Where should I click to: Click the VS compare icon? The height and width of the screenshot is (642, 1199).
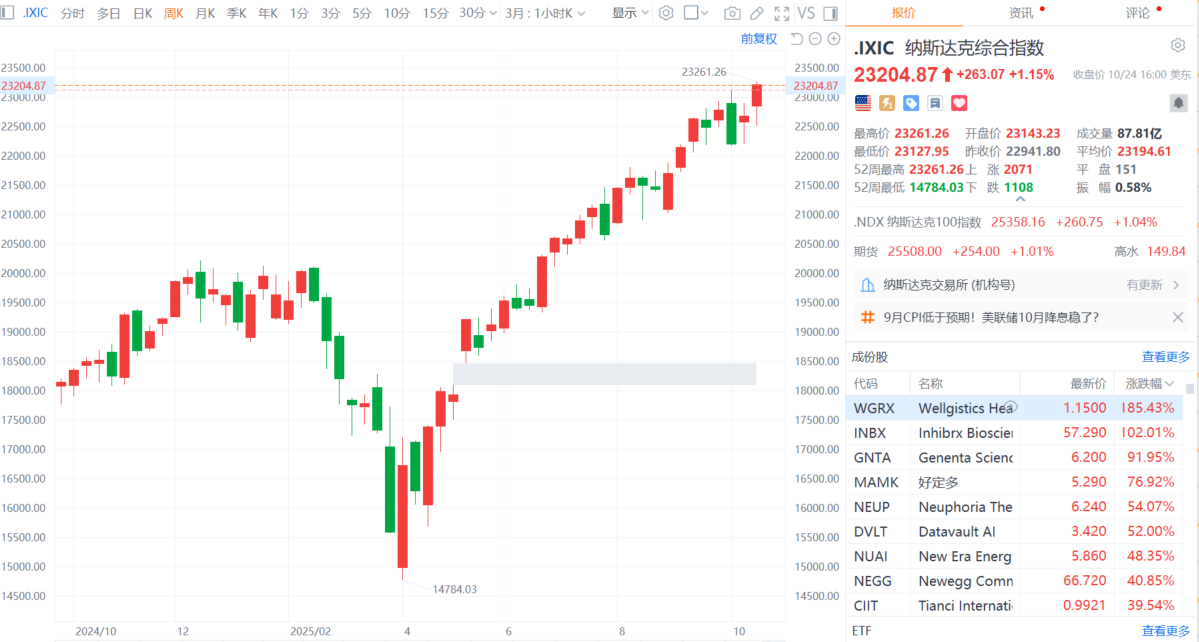(x=806, y=13)
